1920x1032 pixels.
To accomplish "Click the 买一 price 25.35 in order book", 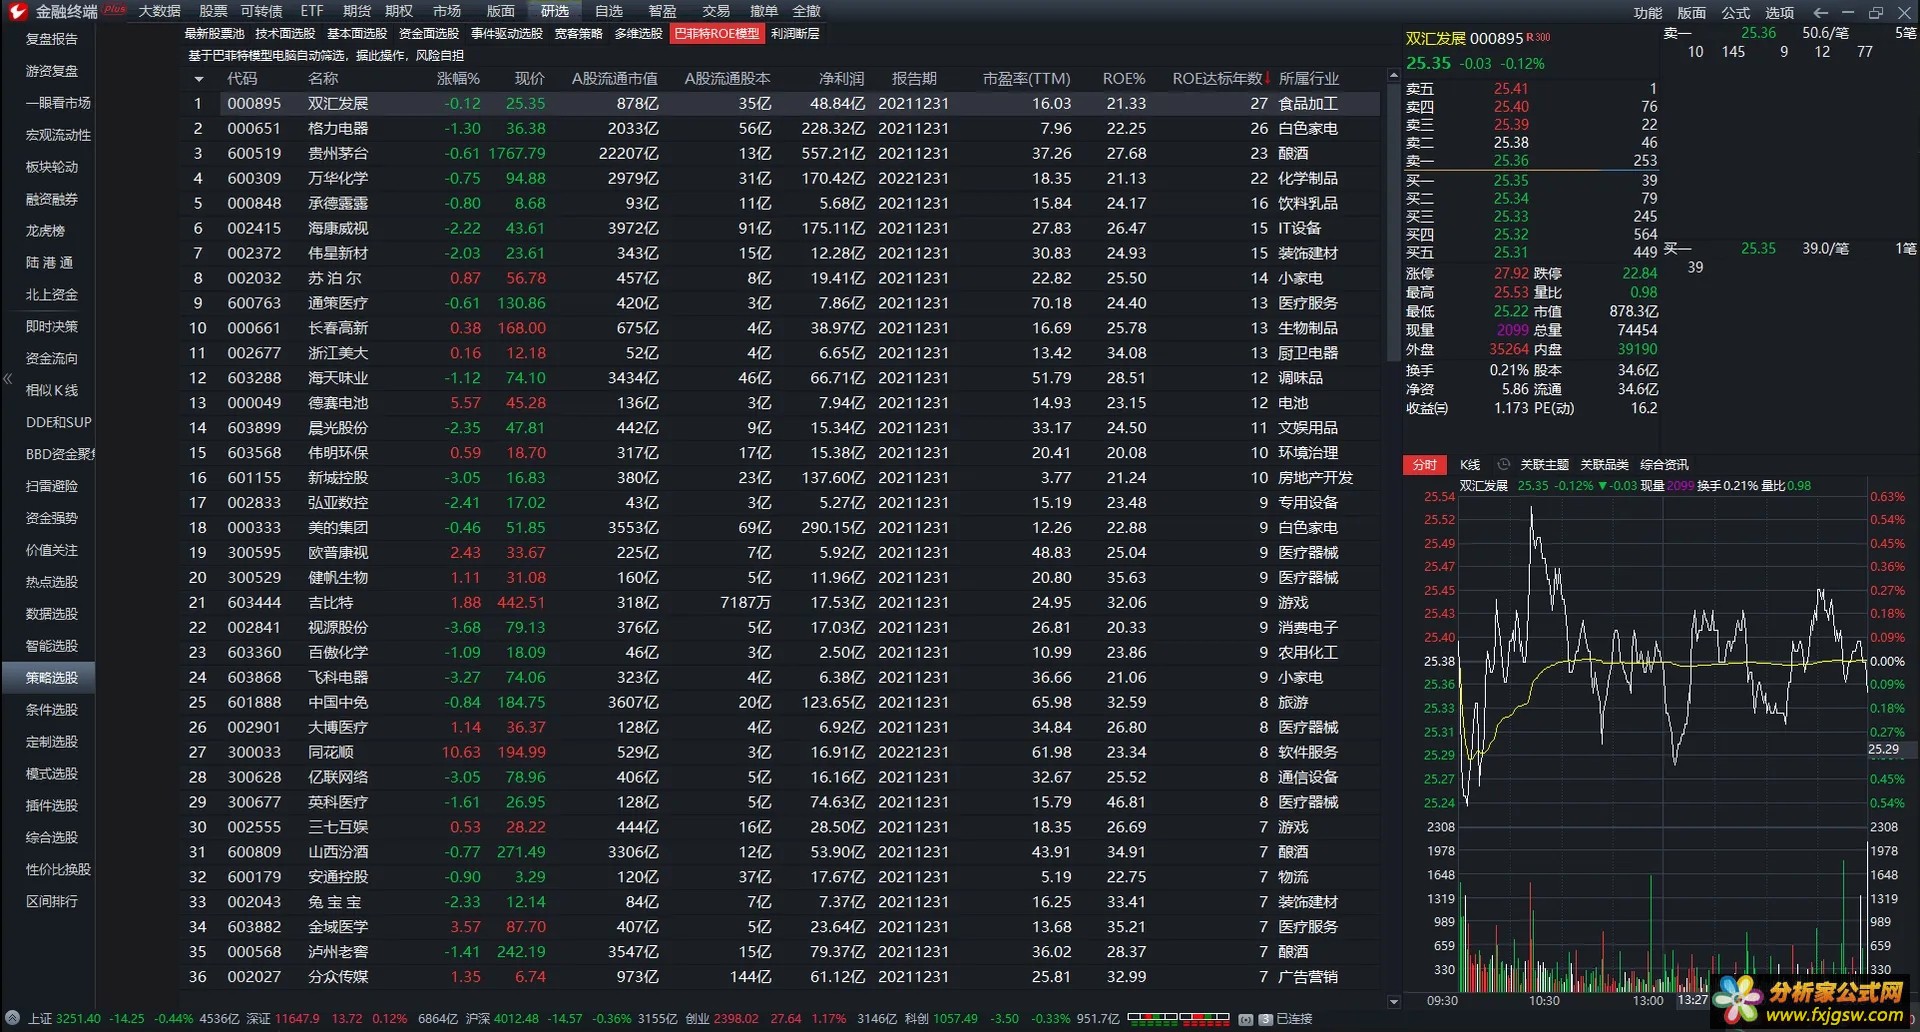I will (x=1511, y=181).
